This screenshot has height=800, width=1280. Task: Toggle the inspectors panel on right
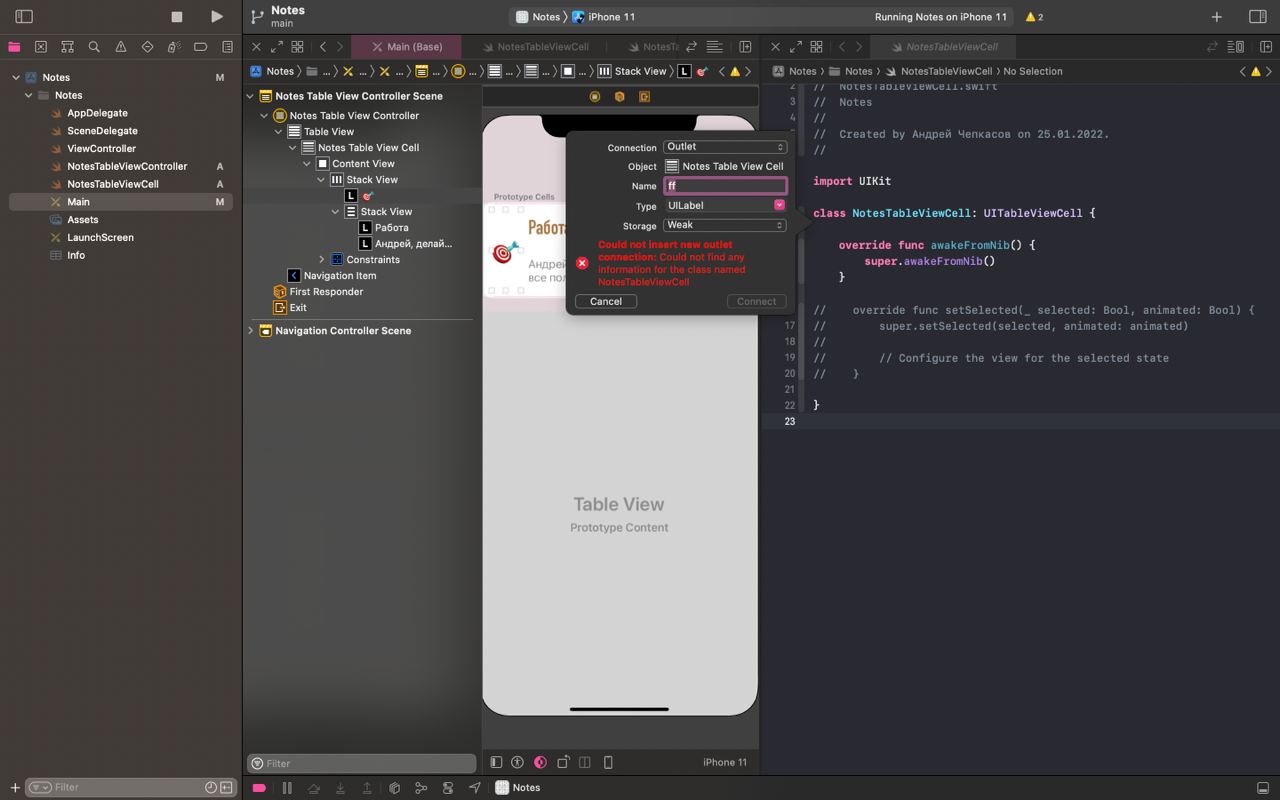point(1258,17)
